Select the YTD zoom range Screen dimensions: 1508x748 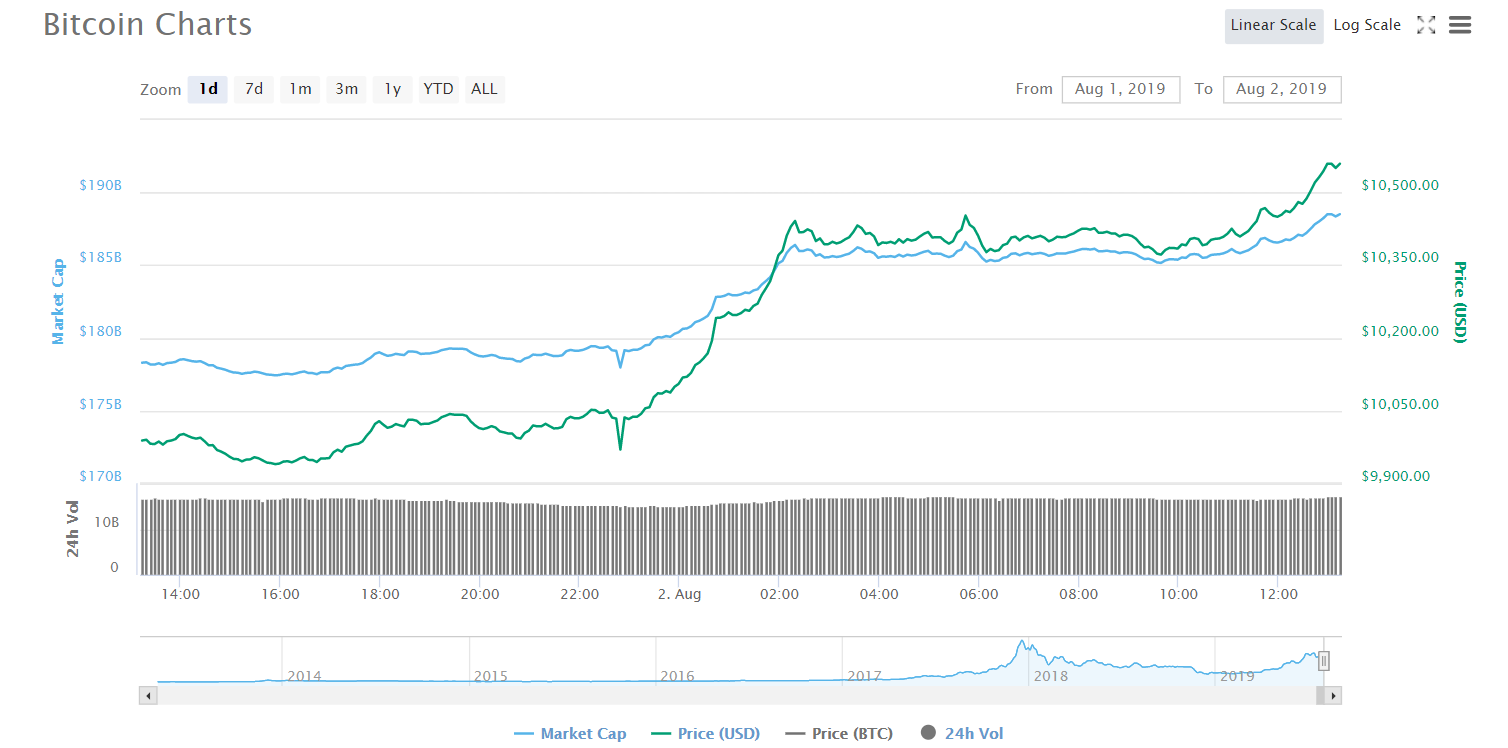click(x=438, y=89)
